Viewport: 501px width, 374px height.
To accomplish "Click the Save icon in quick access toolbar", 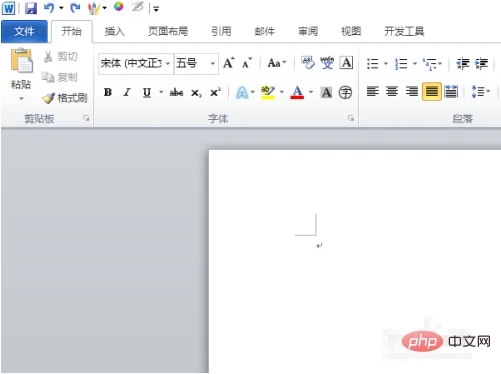I will point(31,8).
